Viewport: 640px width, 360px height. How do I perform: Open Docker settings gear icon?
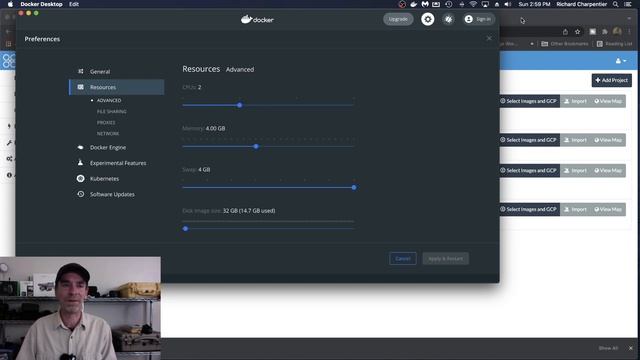click(x=427, y=19)
